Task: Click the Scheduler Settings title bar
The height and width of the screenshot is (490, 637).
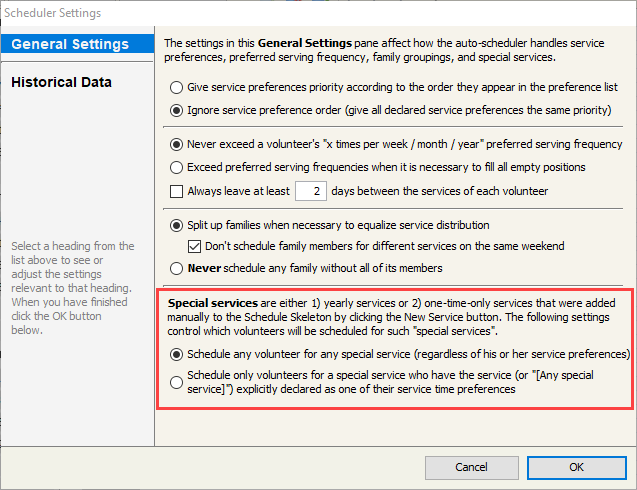Action: pos(300,14)
